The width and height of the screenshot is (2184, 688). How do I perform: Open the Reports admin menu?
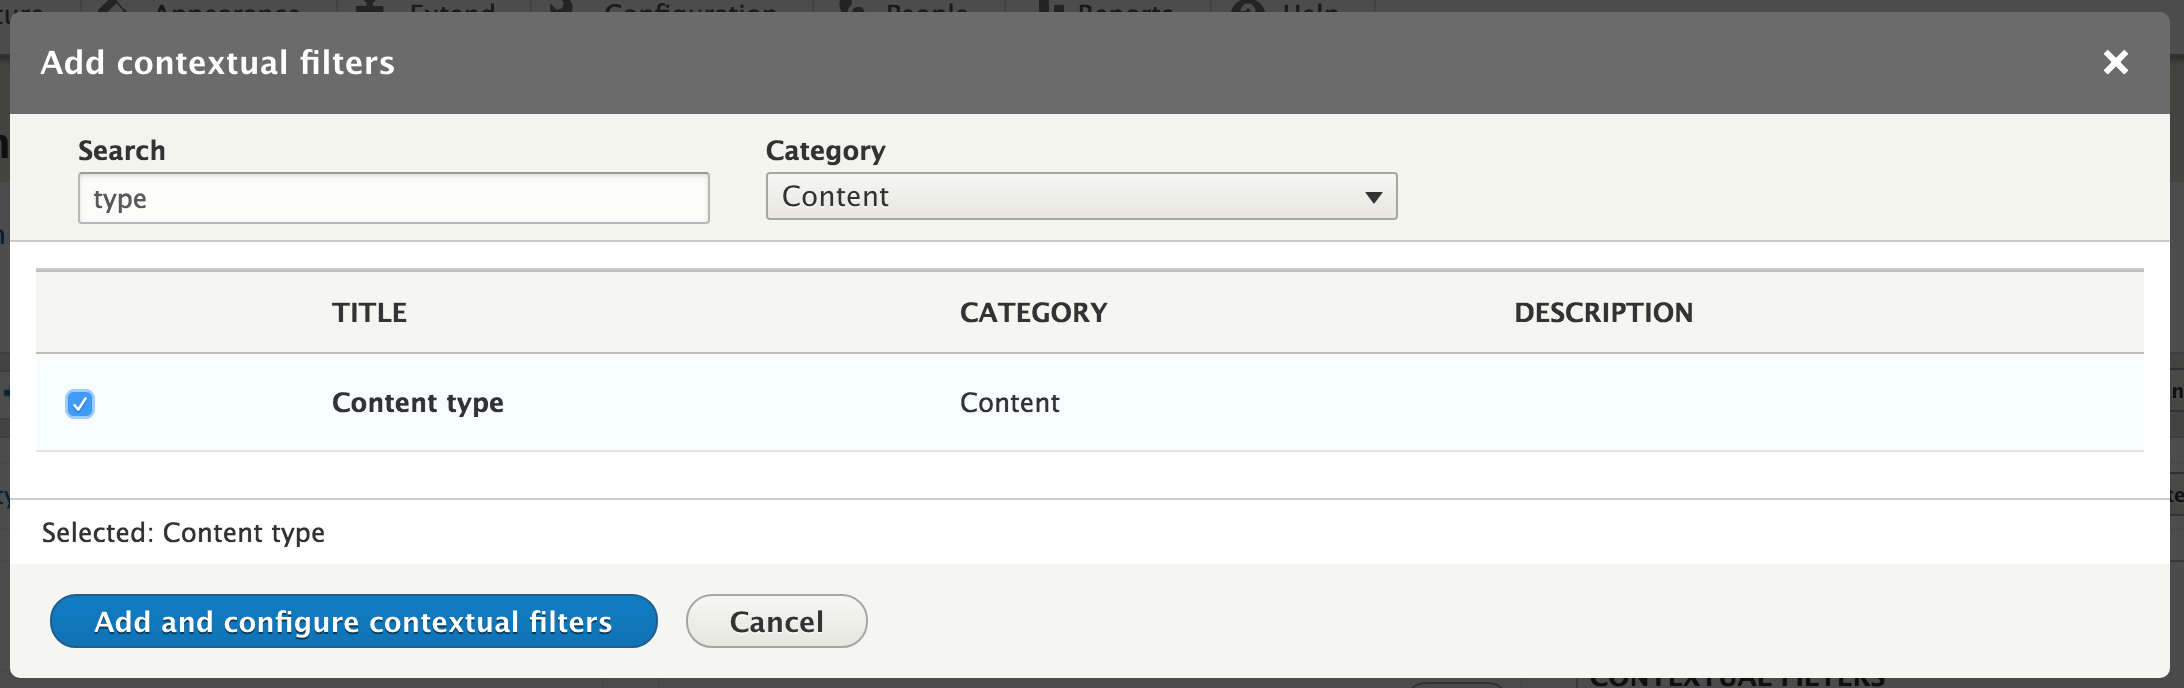click(x=1123, y=7)
